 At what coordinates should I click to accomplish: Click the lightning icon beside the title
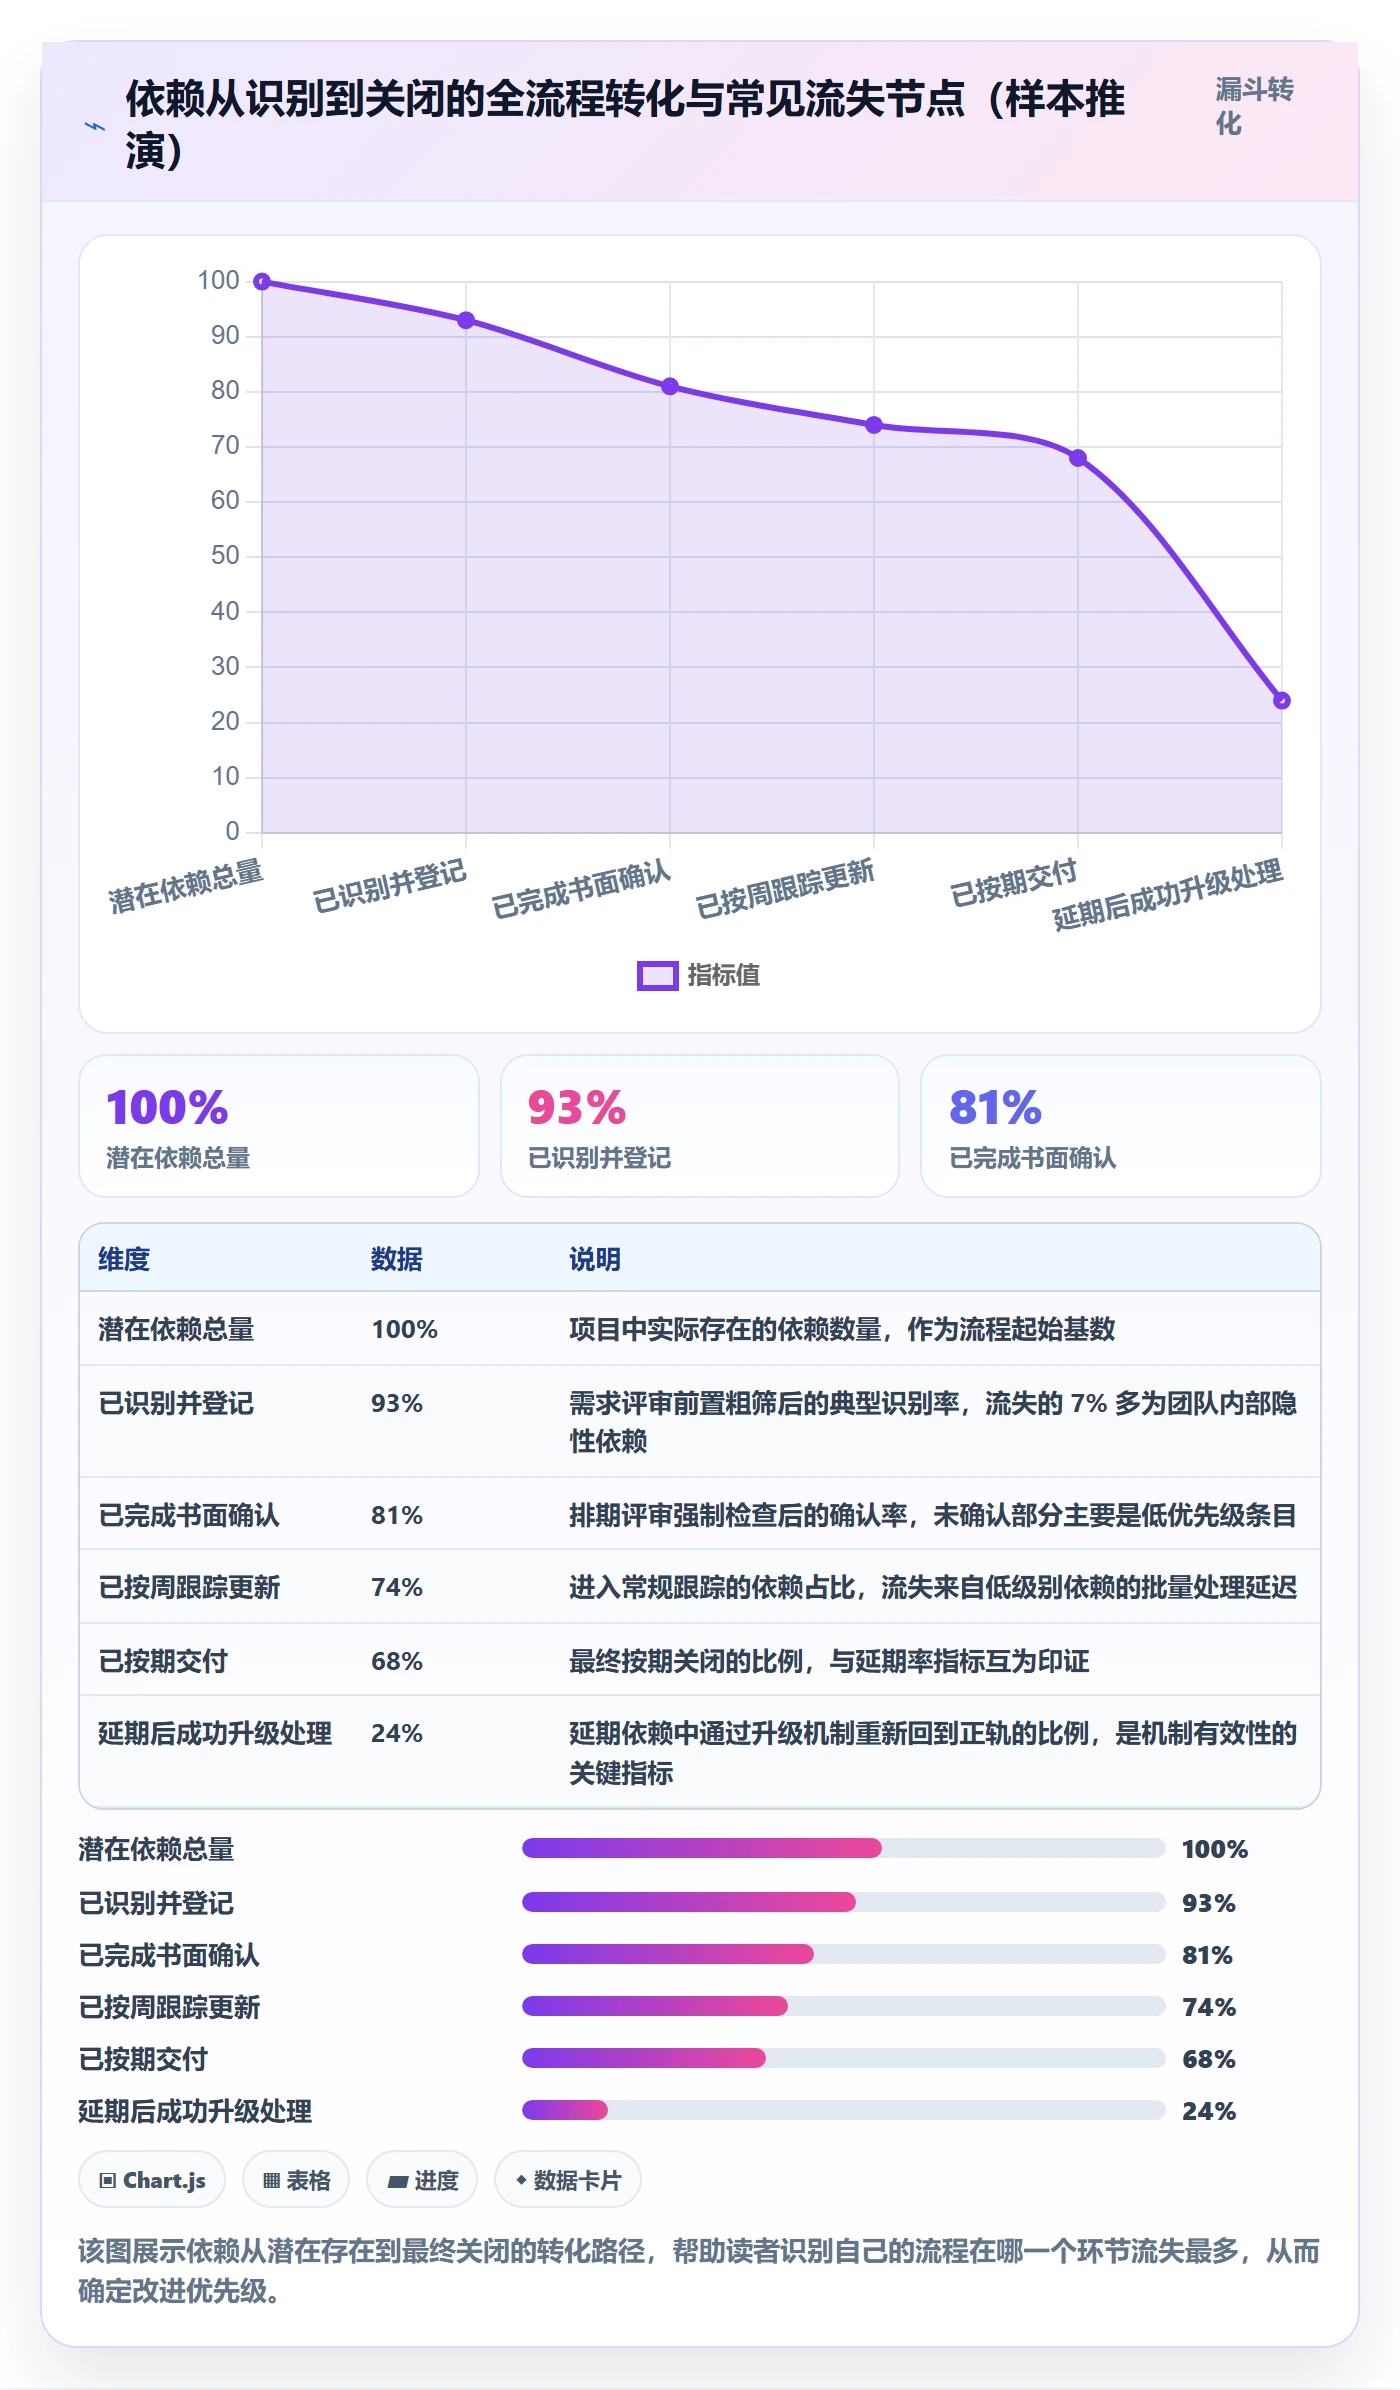95,126
